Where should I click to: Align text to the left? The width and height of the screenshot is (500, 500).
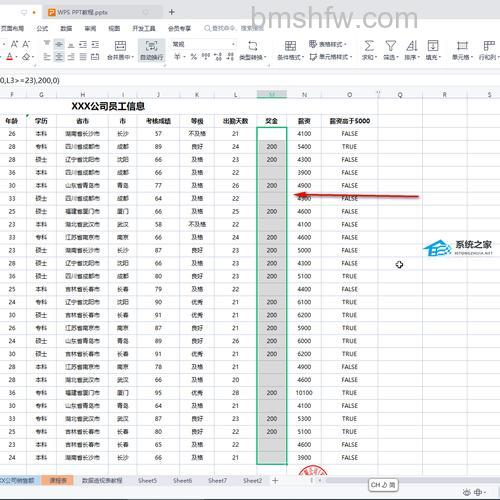tap(47, 57)
